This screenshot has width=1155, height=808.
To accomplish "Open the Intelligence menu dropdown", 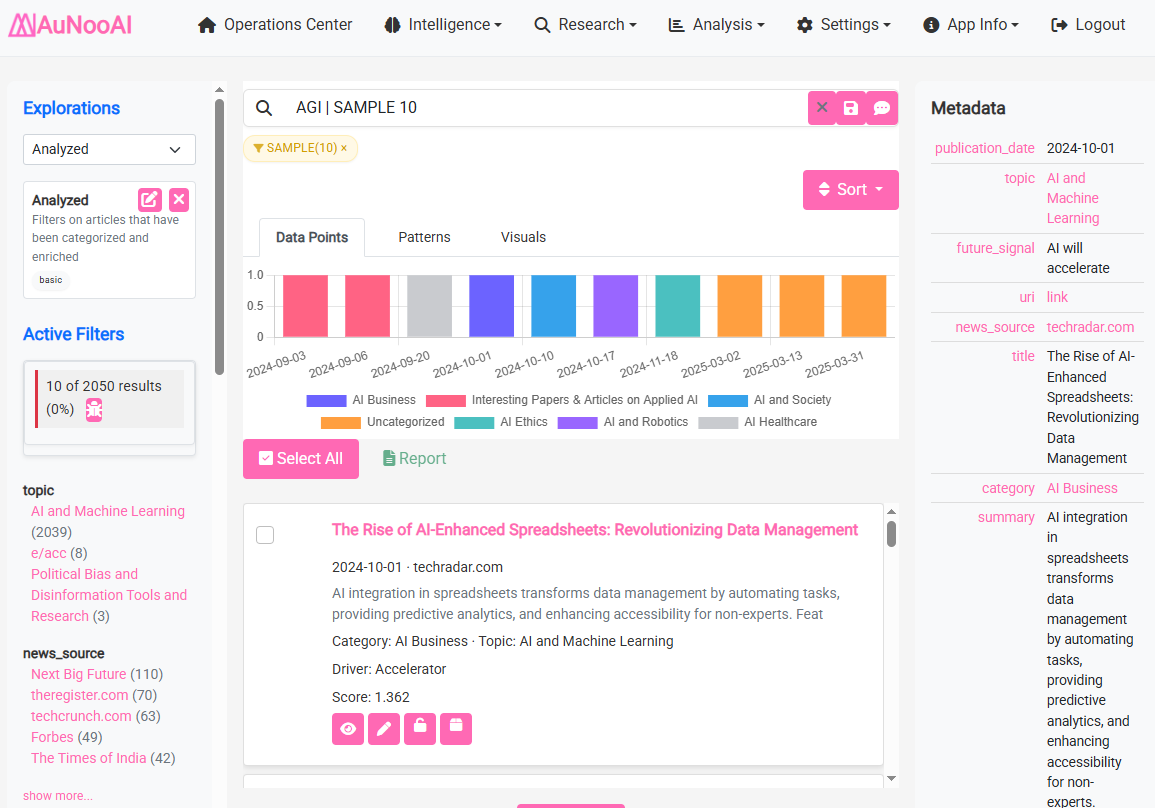I will 443,25.
